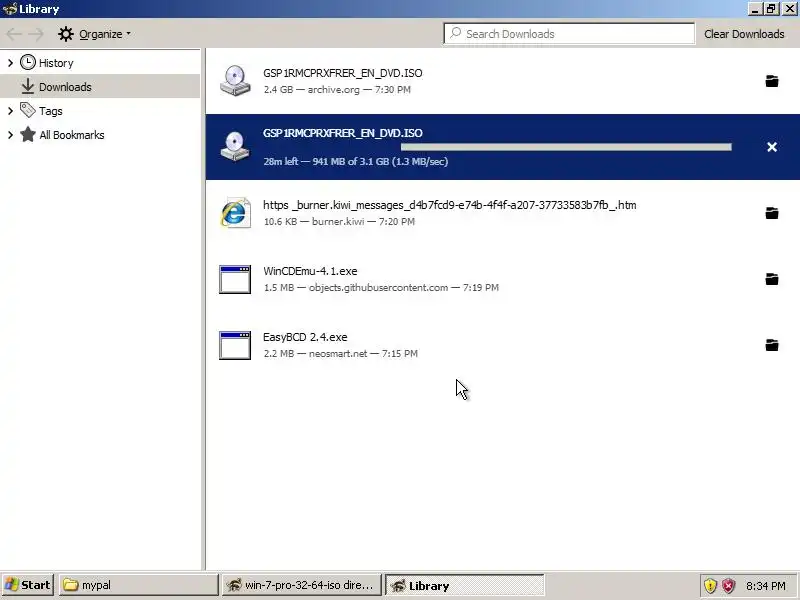The height and width of the screenshot is (600, 800).
Task: Open the Organize dropdown menu
Action: pyautogui.click(x=95, y=34)
